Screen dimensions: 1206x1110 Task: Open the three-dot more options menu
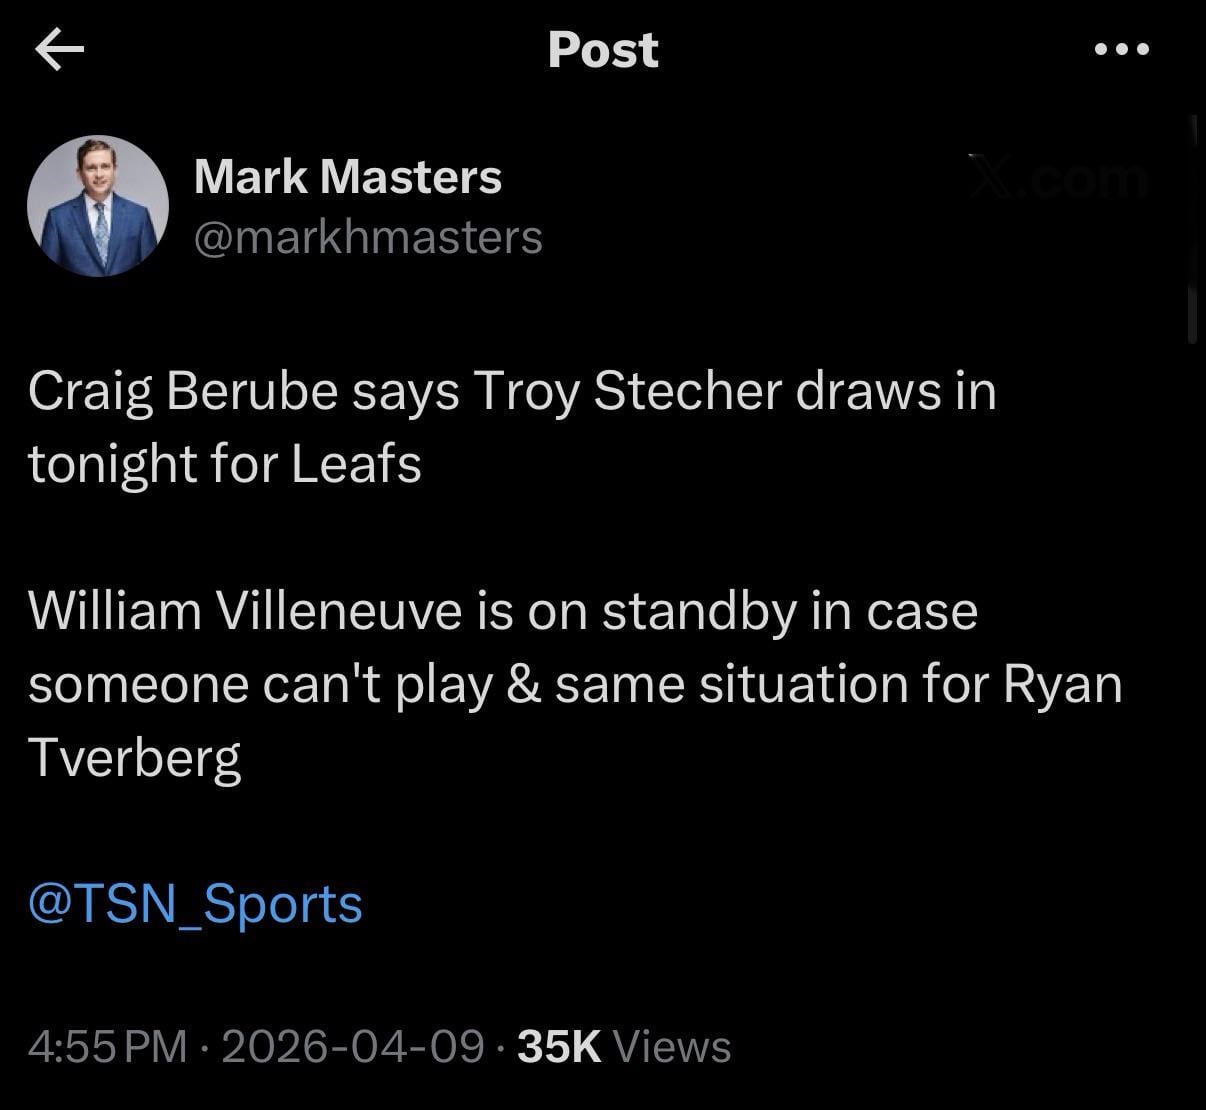click(x=1121, y=49)
